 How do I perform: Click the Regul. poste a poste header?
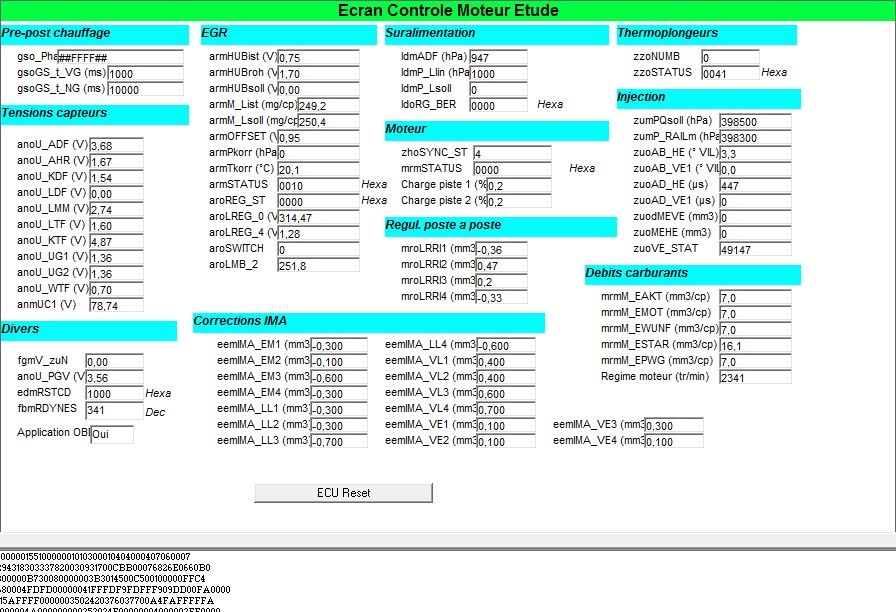pos(501,226)
